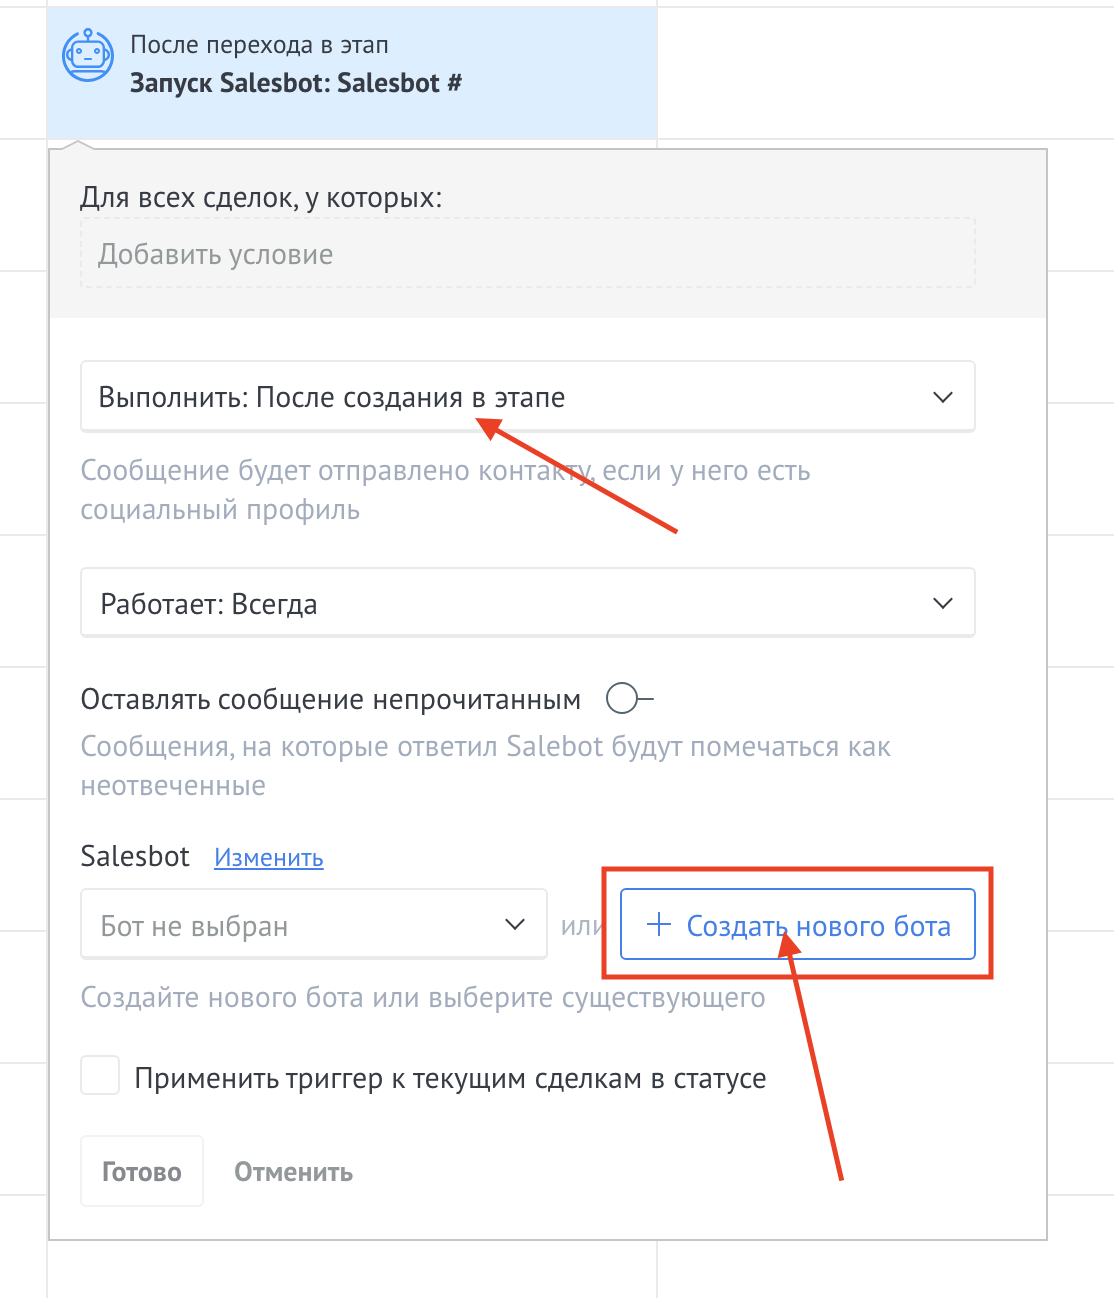Confirm with the Готово button
This screenshot has height=1298, width=1114.
(x=142, y=1171)
